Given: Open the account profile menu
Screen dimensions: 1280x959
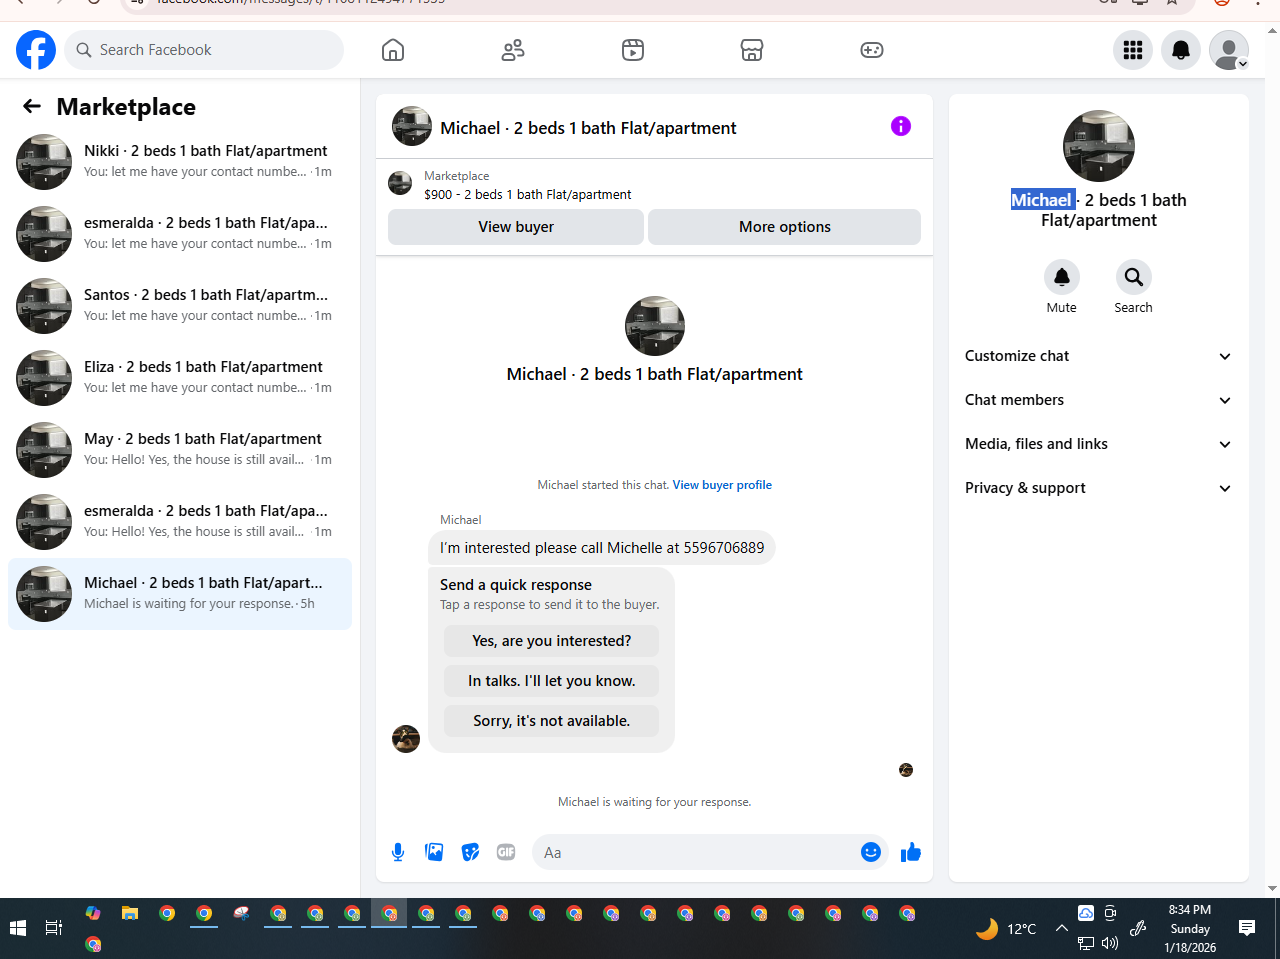Looking at the screenshot, I should (1229, 50).
